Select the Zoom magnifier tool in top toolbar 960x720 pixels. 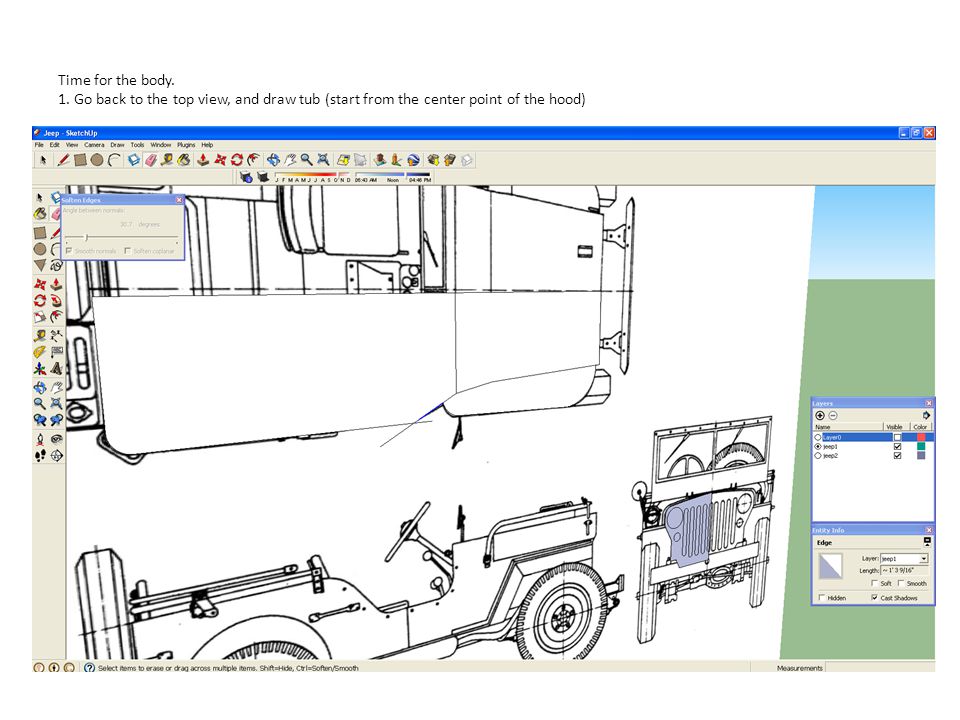(x=307, y=160)
